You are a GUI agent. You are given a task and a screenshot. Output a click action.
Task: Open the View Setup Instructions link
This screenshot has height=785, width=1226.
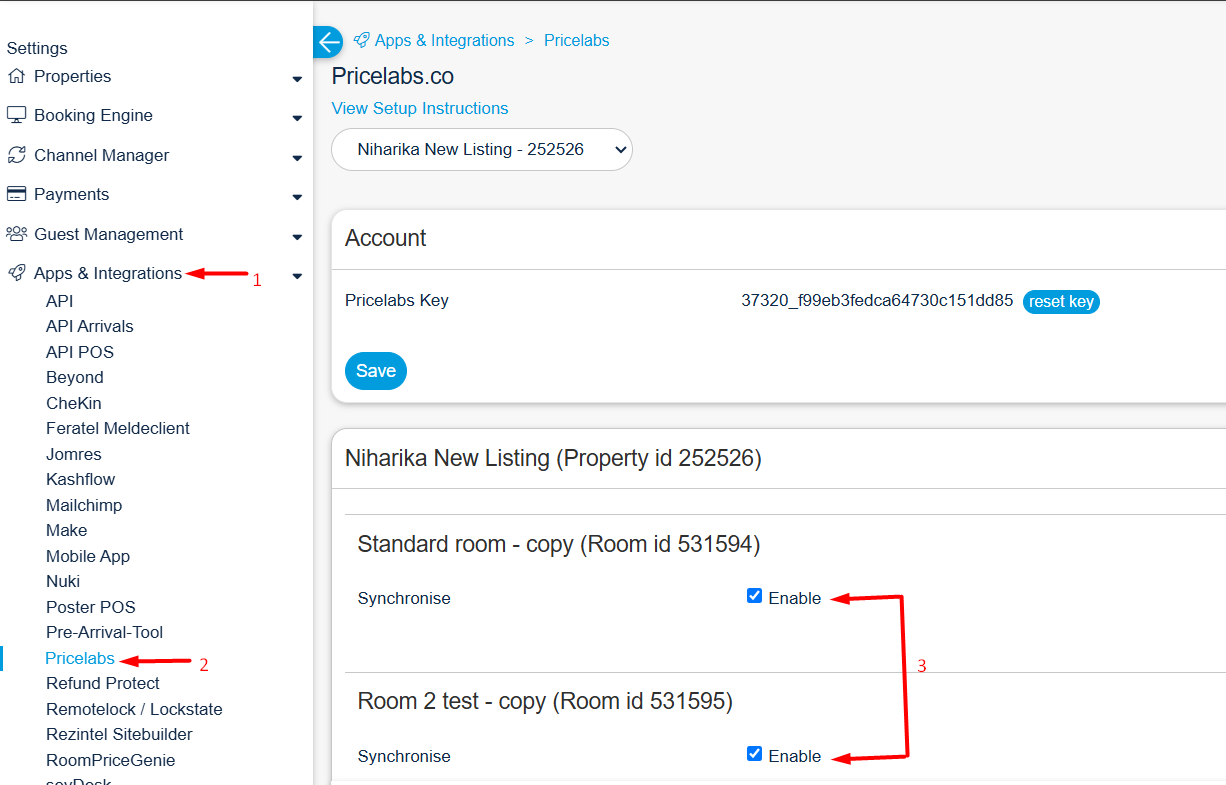pos(420,108)
